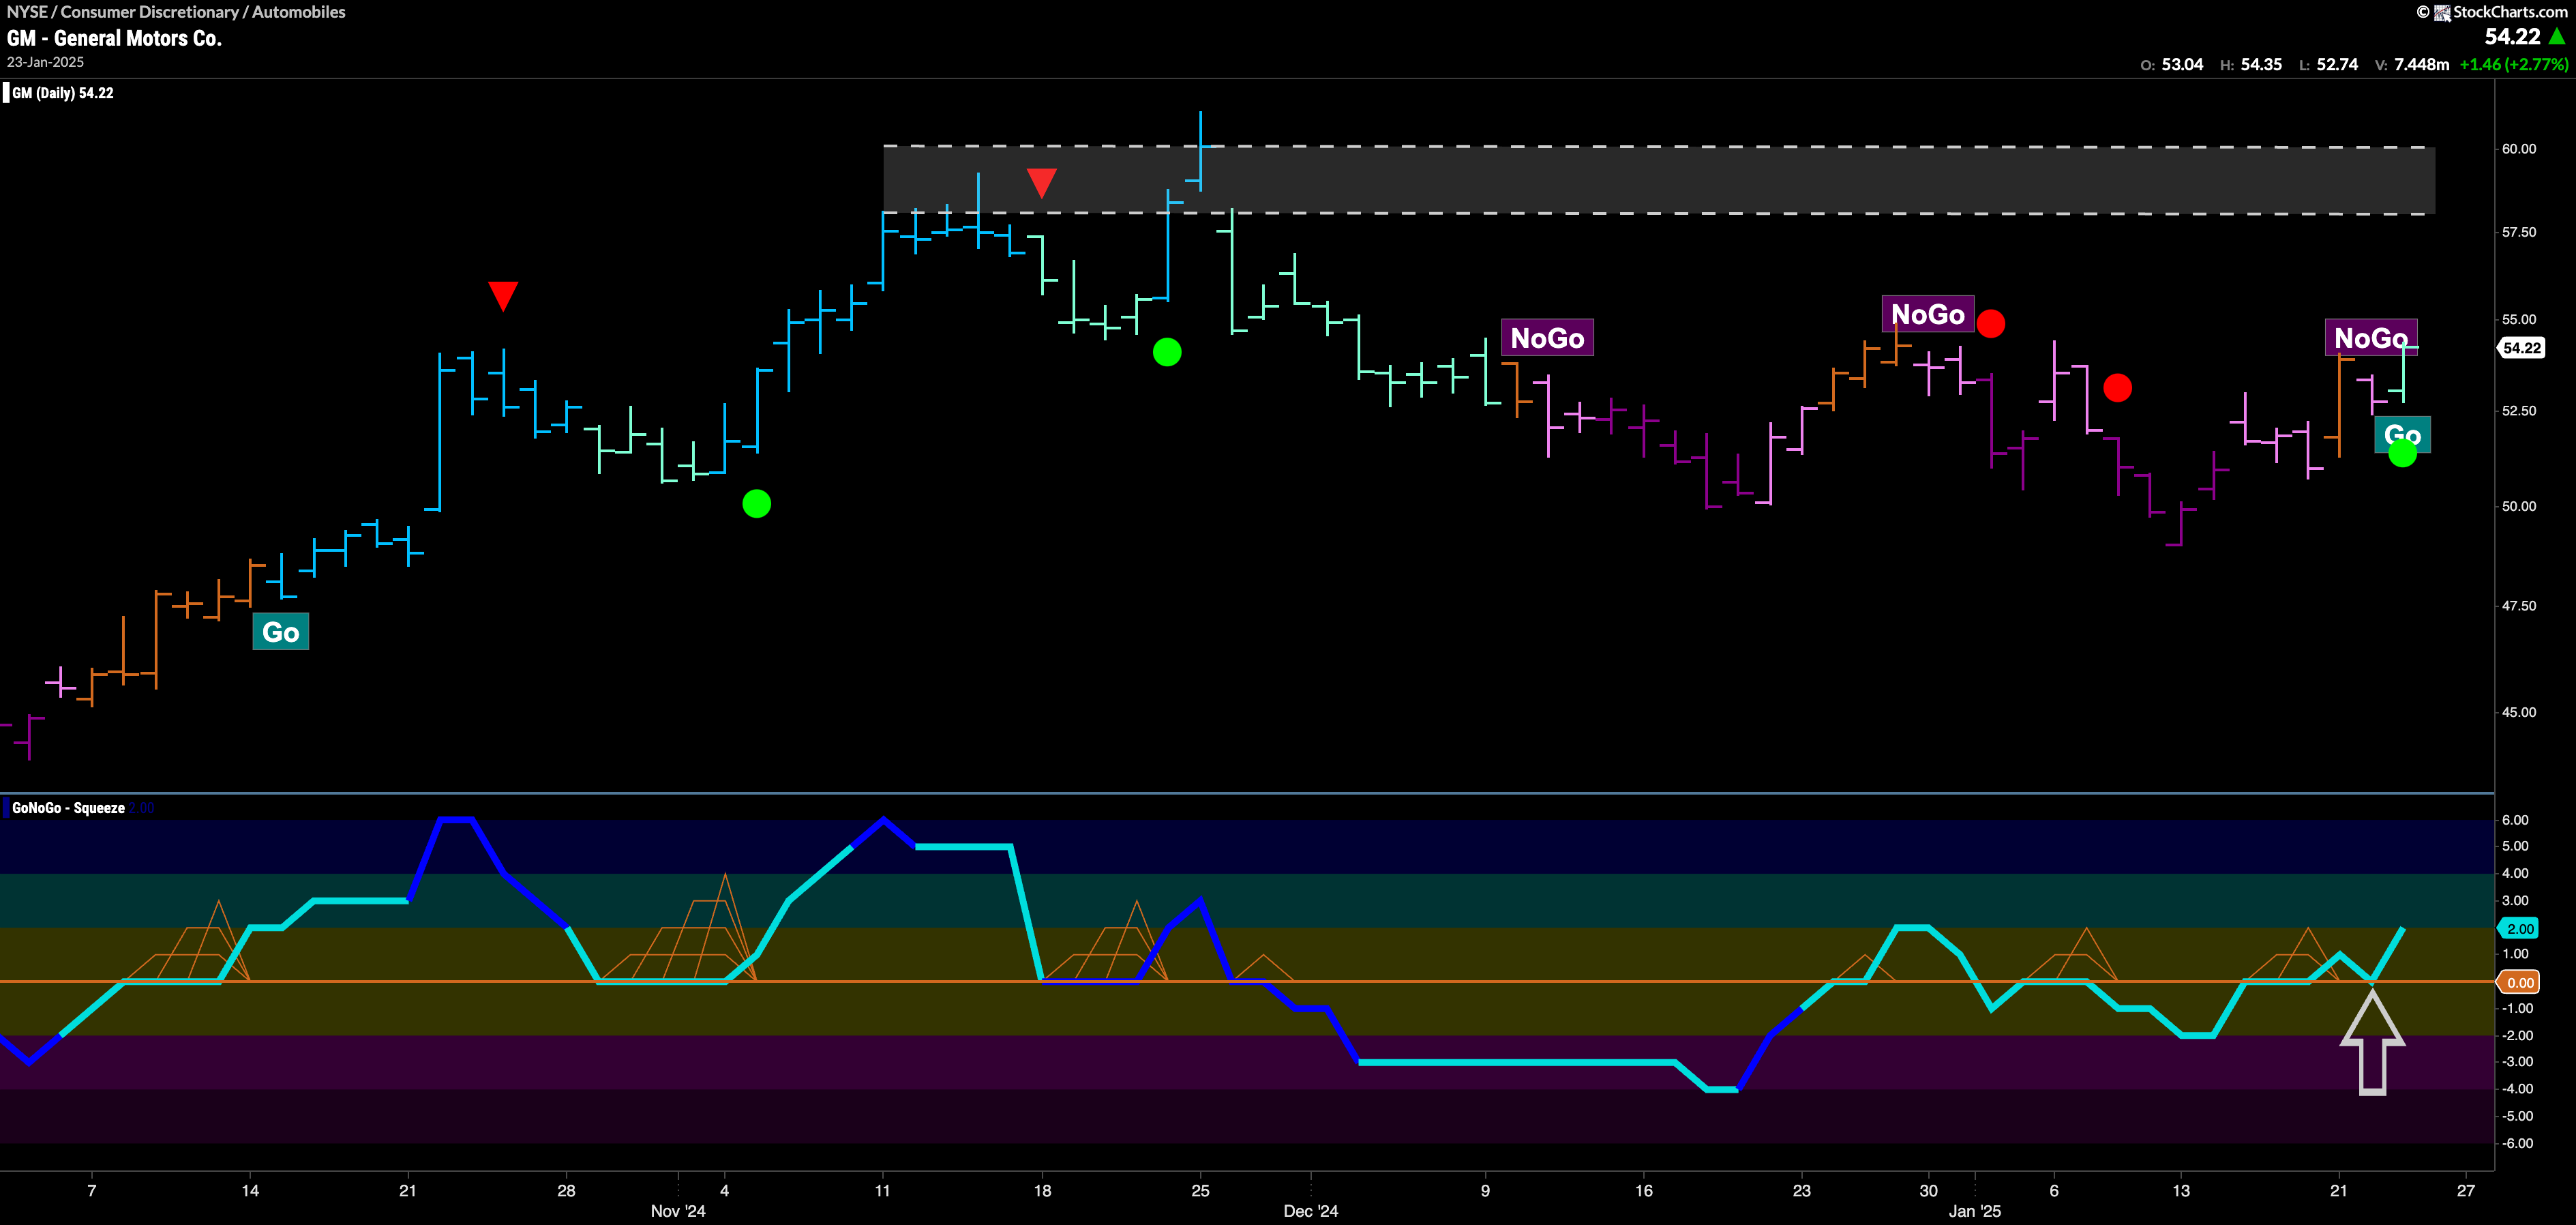This screenshot has width=2576, height=1225.
Task: Click the 'GoNoGo - Squeeze' panel label
Action: coord(68,808)
